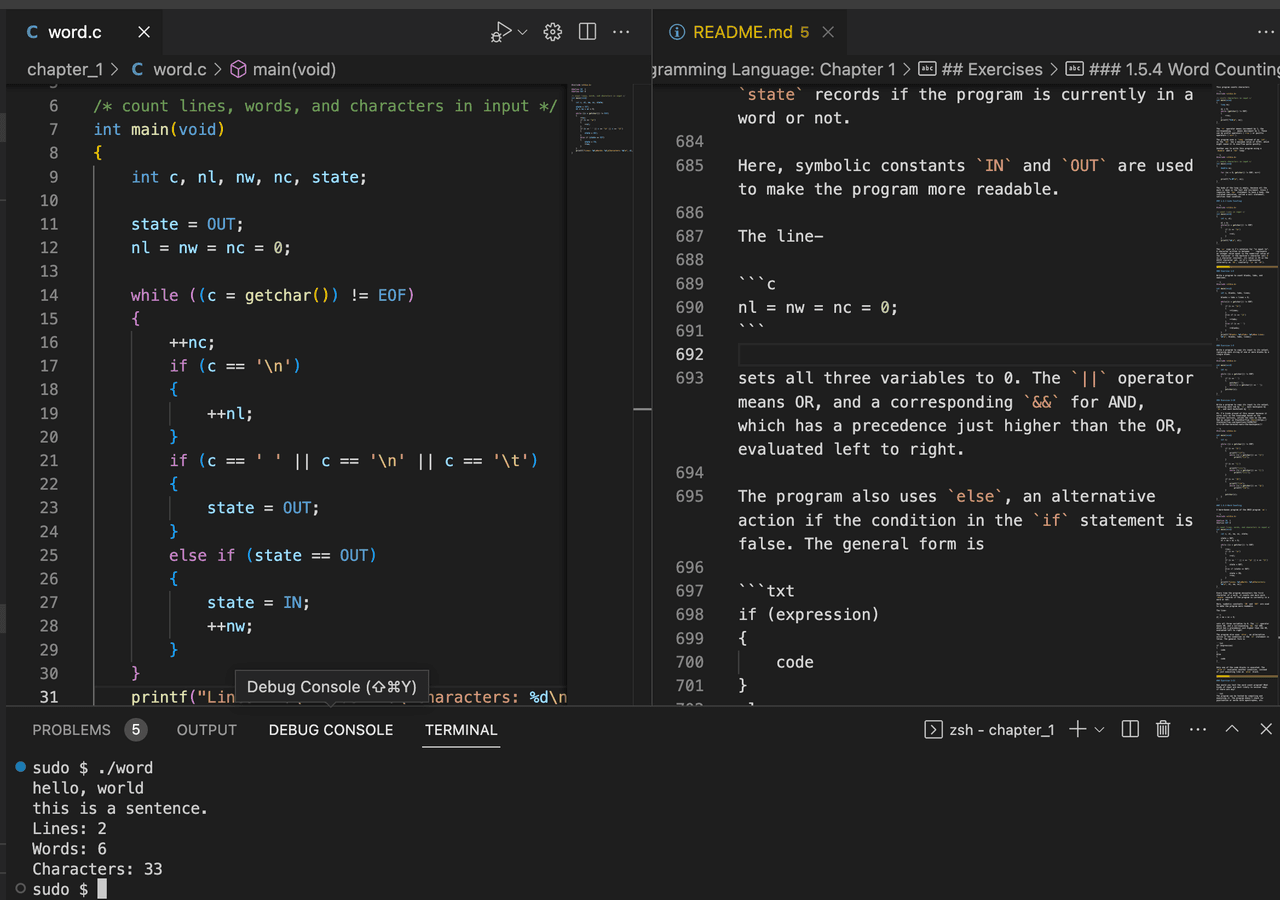
Task: Click the 'Characters: 33' terminal output
Action: click(97, 869)
